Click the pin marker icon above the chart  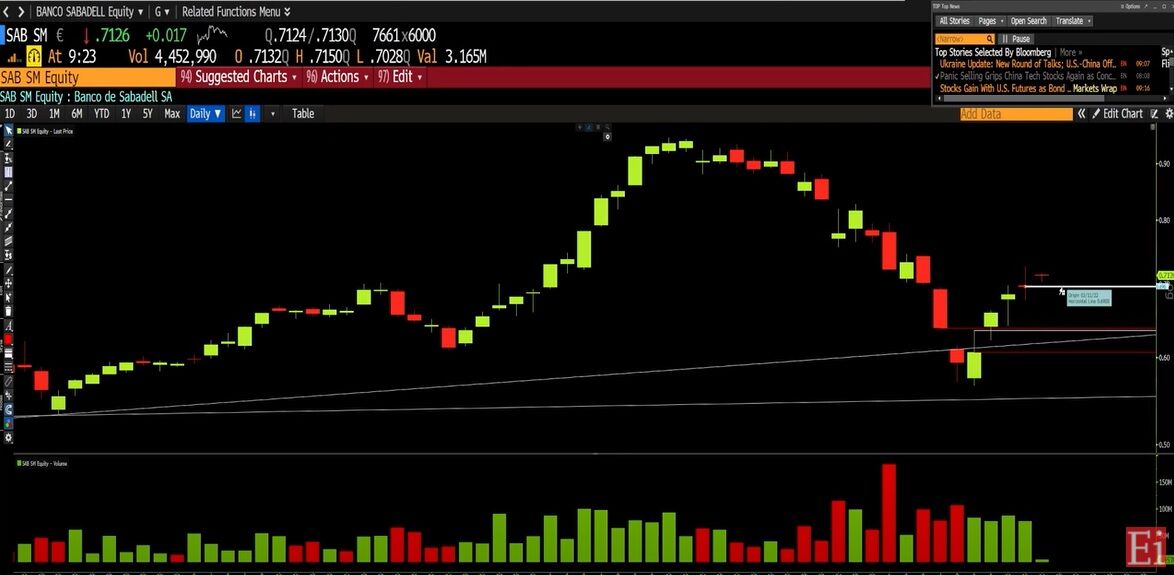pos(607,137)
